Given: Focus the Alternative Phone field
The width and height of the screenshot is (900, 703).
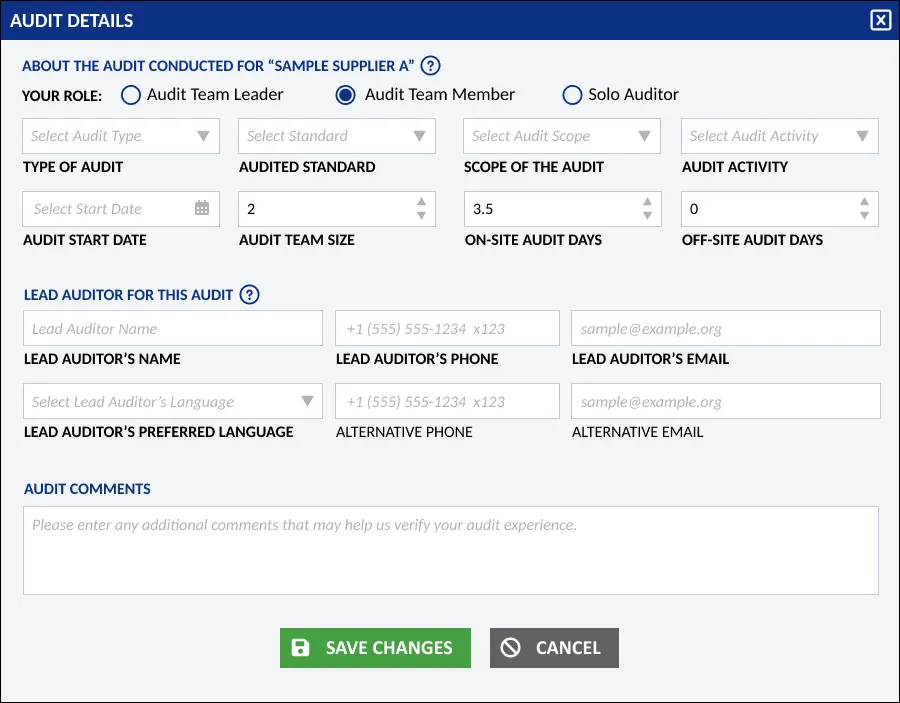Looking at the screenshot, I should point(447,401).
